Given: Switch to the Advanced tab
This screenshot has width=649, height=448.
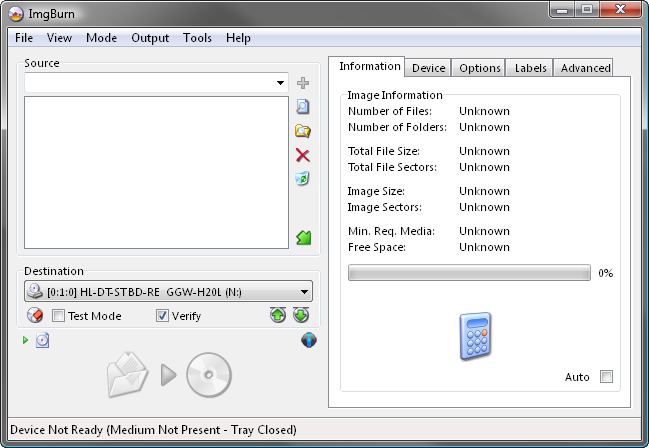Looking at the screenshot, I should [x=584, y=68].
